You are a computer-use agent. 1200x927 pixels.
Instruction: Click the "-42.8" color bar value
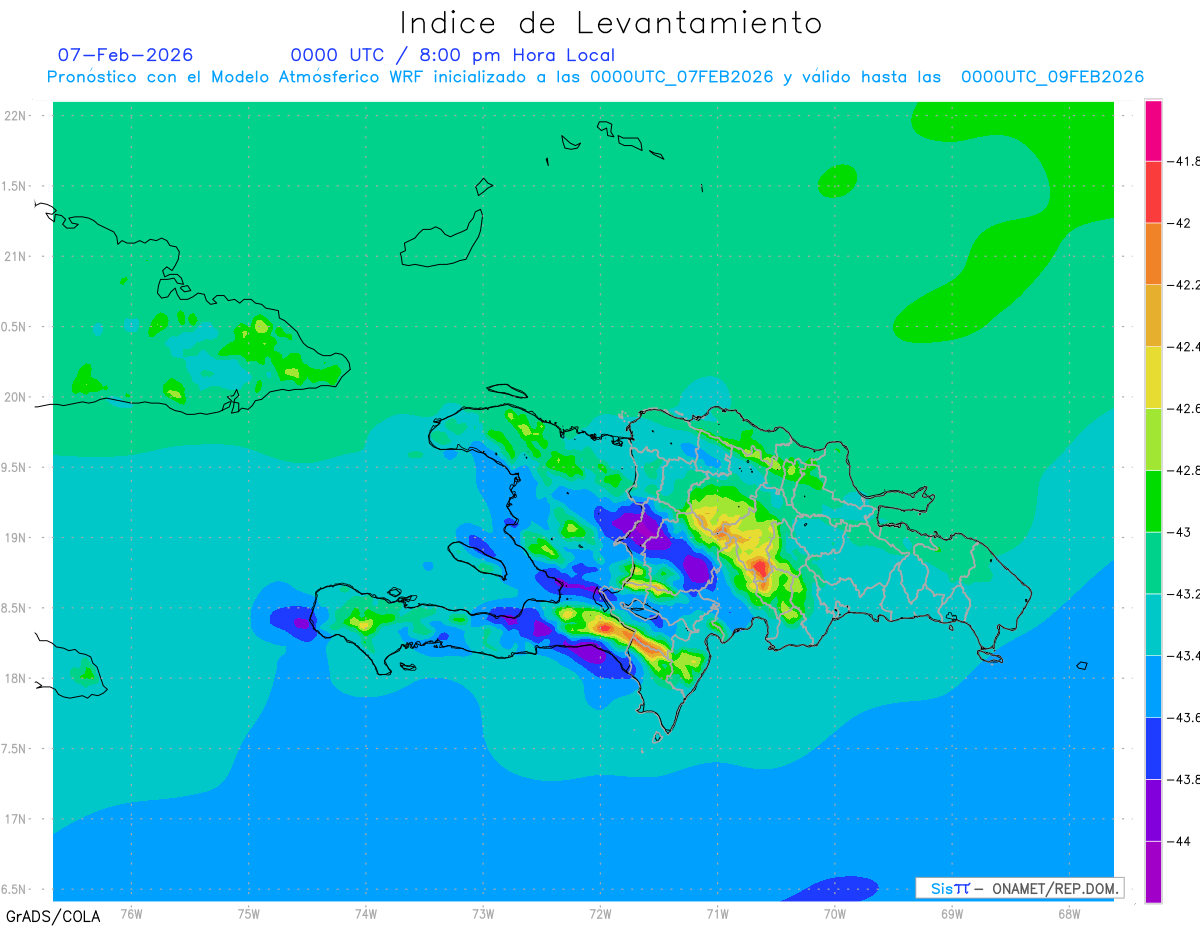pyautogui.click(x=1185, y=471)
